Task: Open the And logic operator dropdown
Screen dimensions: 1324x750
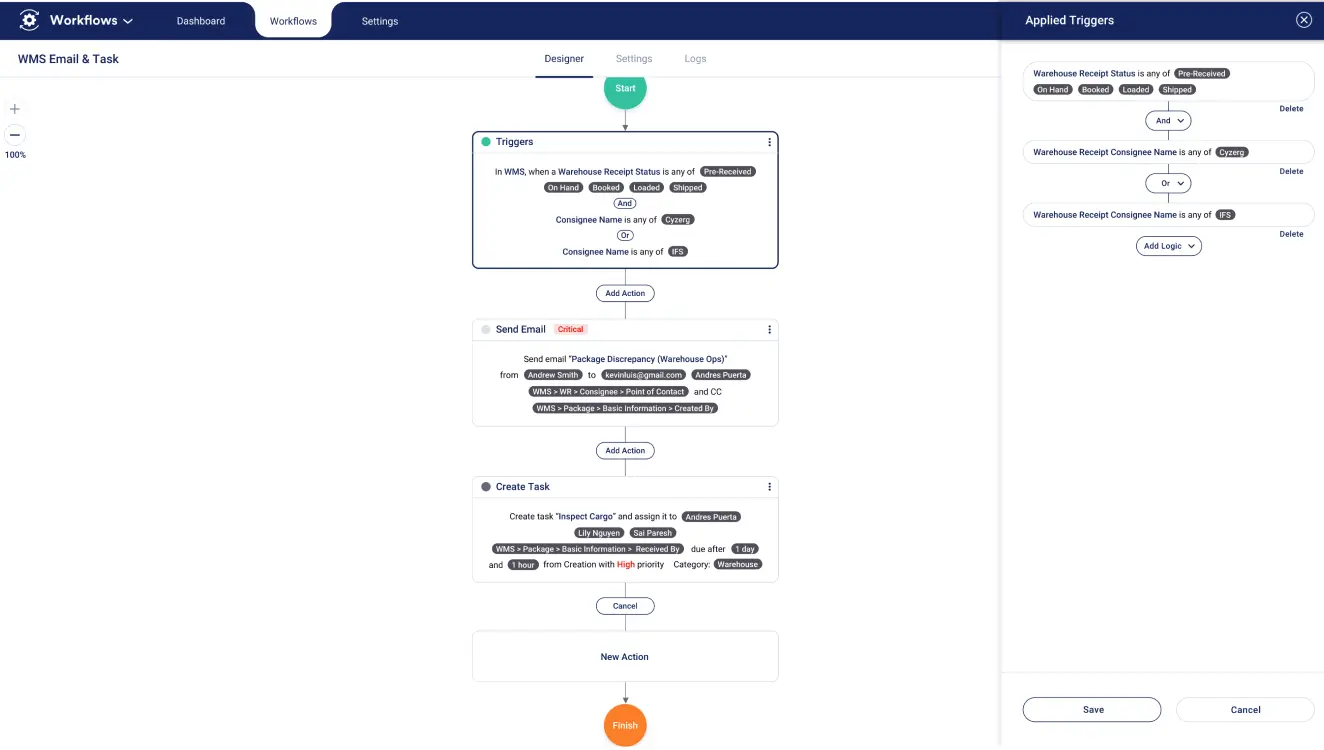Action: 1168,120
